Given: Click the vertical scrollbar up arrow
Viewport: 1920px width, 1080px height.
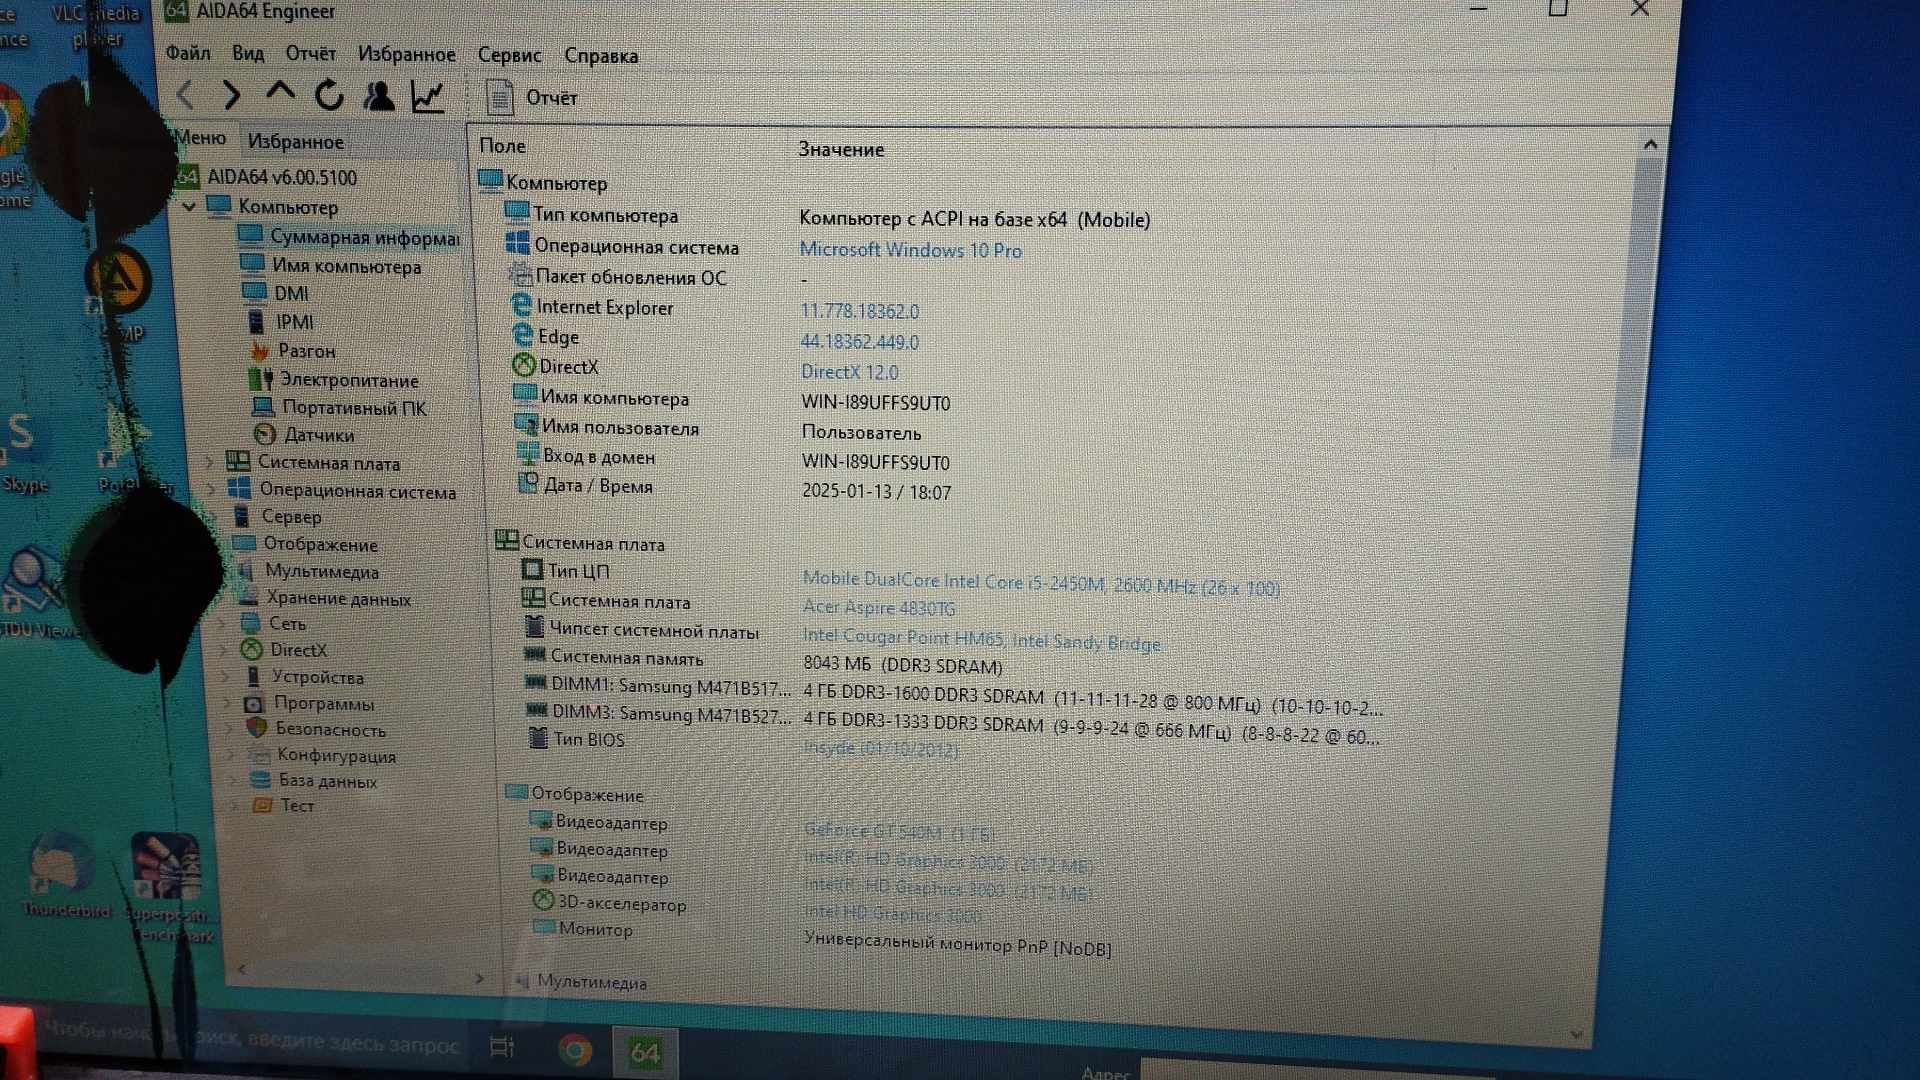Looking at the screenshot, I should pyautogui.click(x=1650, y=145).
